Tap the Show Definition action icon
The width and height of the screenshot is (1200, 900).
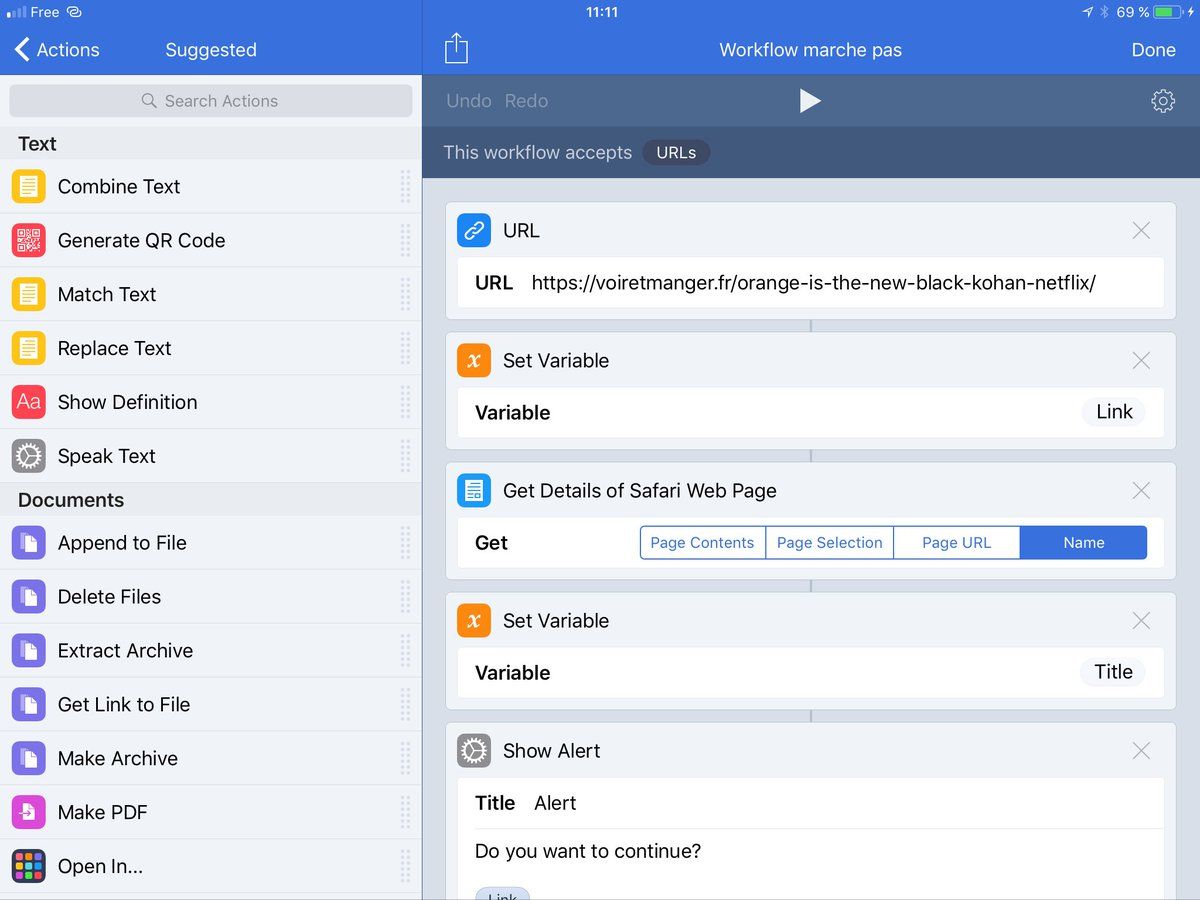click(x=29, y=402)
